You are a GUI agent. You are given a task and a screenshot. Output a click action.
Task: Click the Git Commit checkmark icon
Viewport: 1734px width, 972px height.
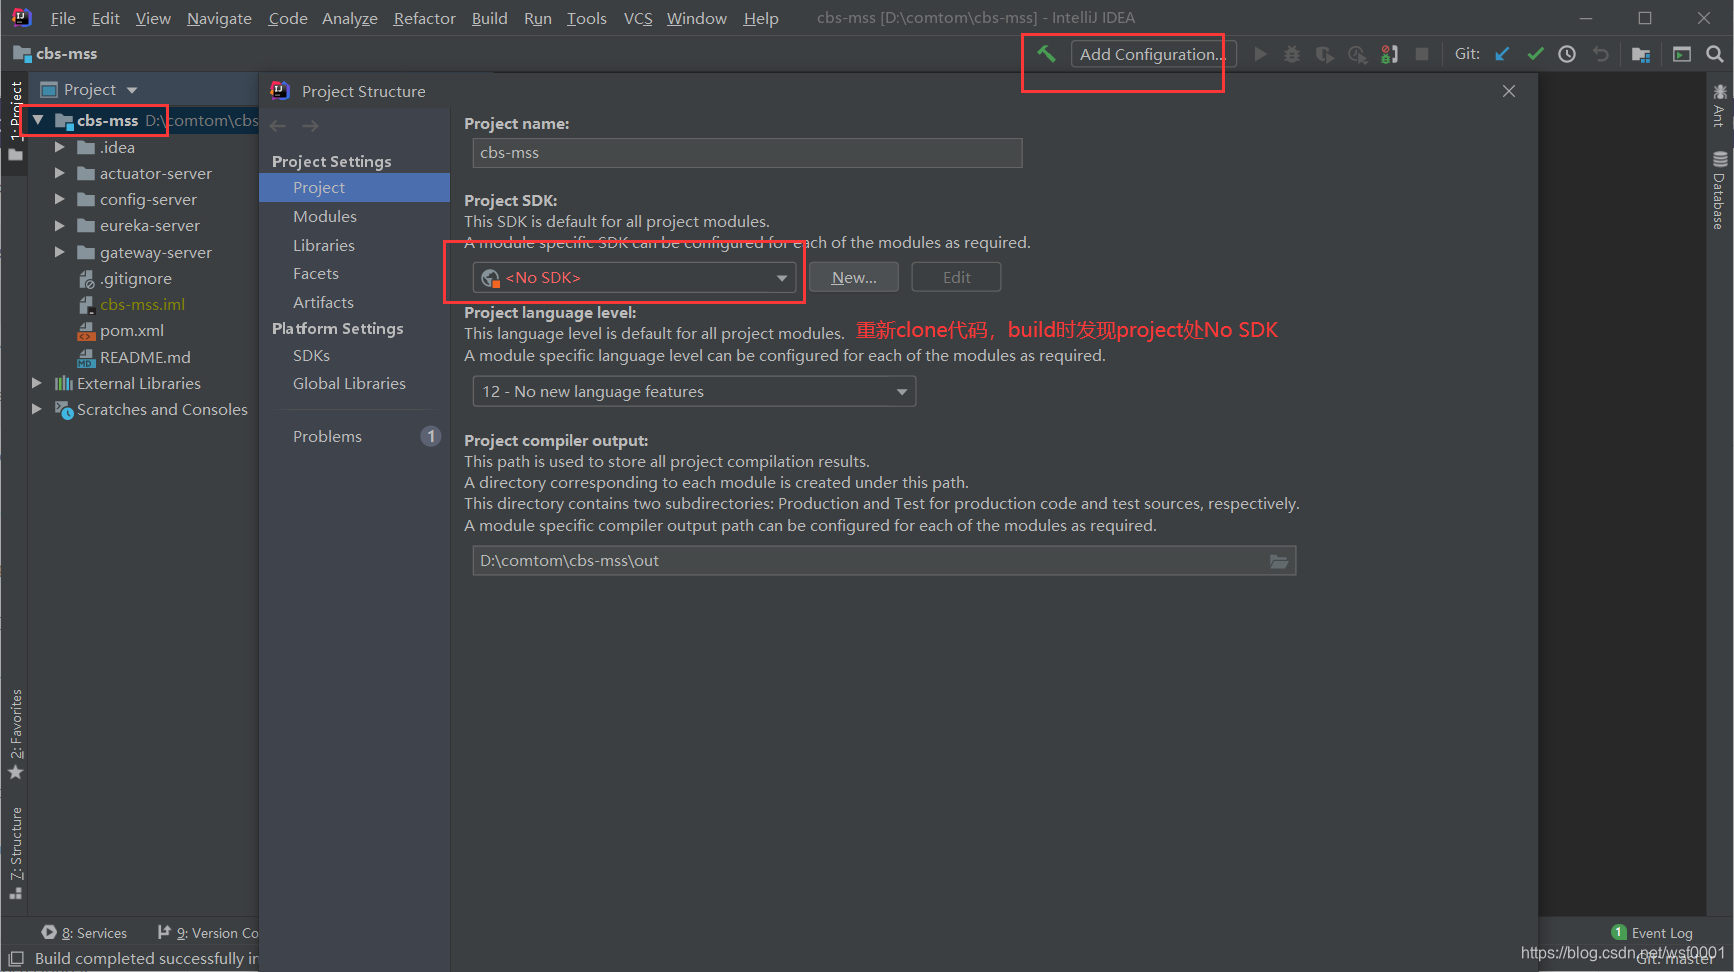pos(1535,54)
